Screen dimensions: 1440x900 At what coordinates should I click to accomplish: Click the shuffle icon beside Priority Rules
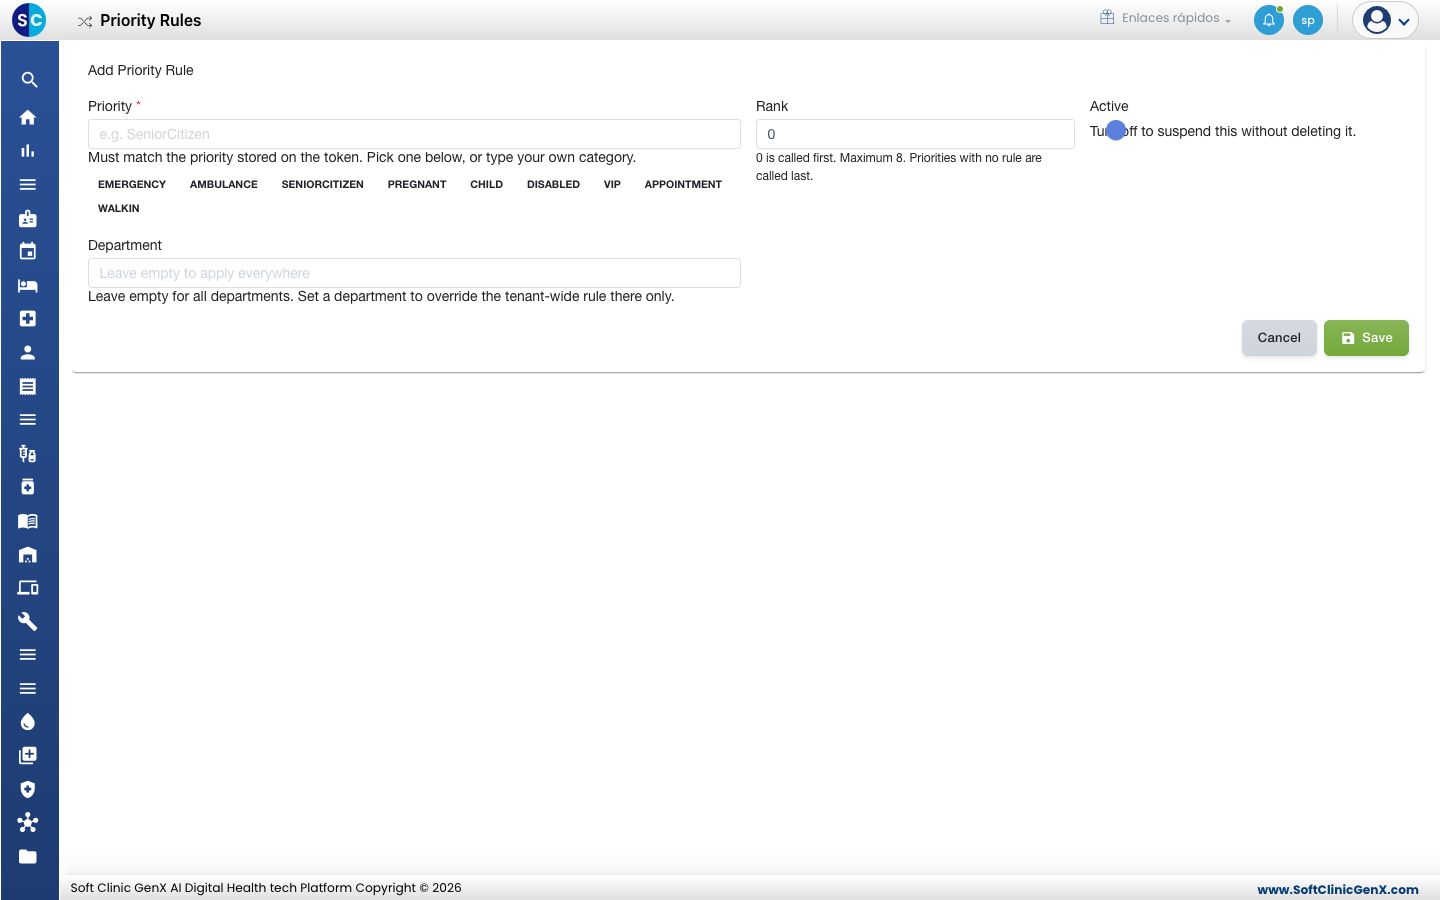85,21
